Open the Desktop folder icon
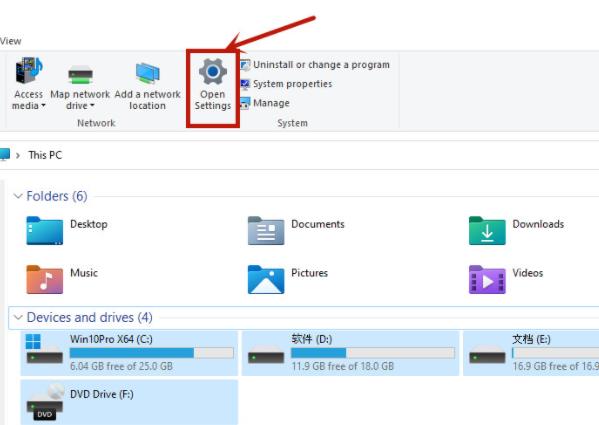Viewport: 599px width, 425px height. click(45, 231)
